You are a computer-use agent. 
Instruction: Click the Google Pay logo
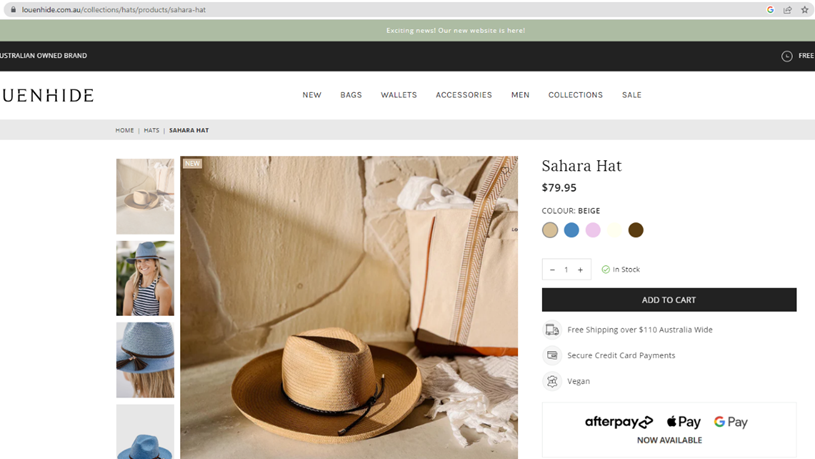tap(731, 422)
